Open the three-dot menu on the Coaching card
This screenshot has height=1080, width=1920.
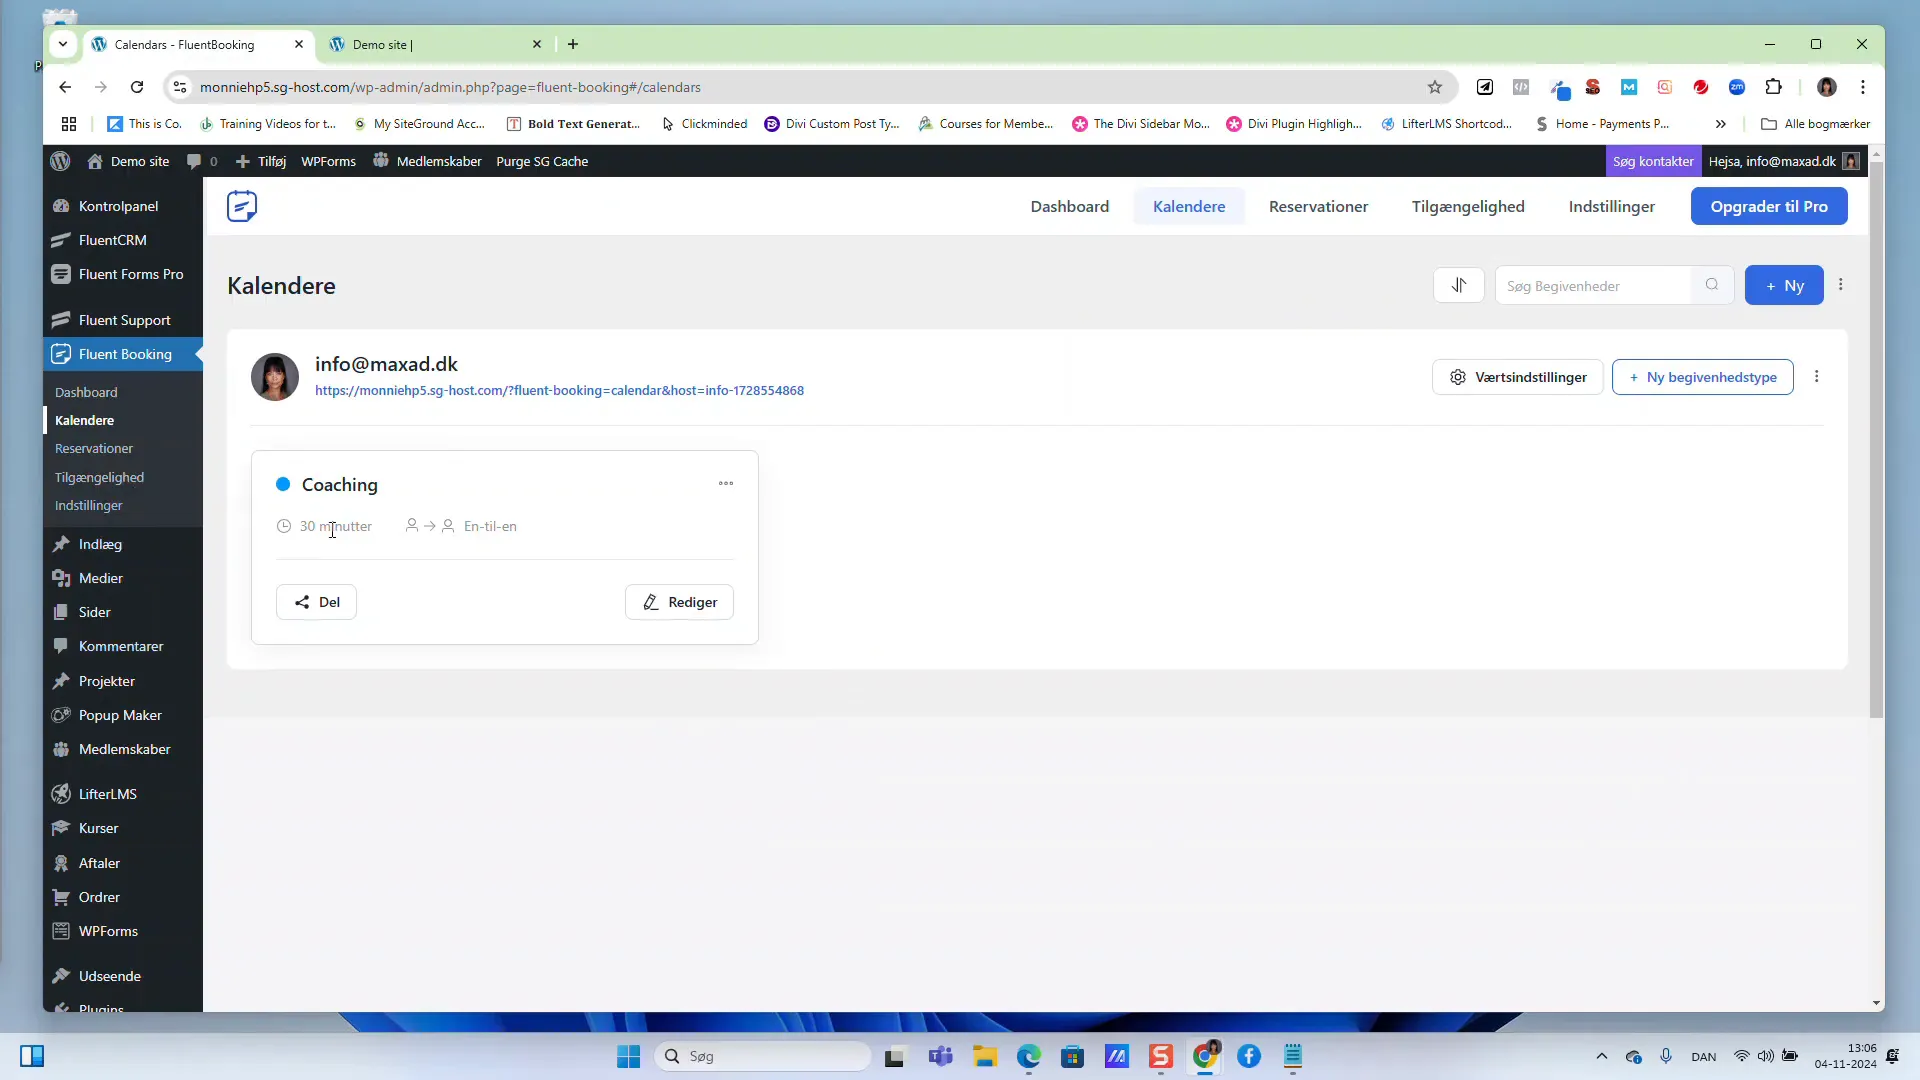tap(727, 483)
